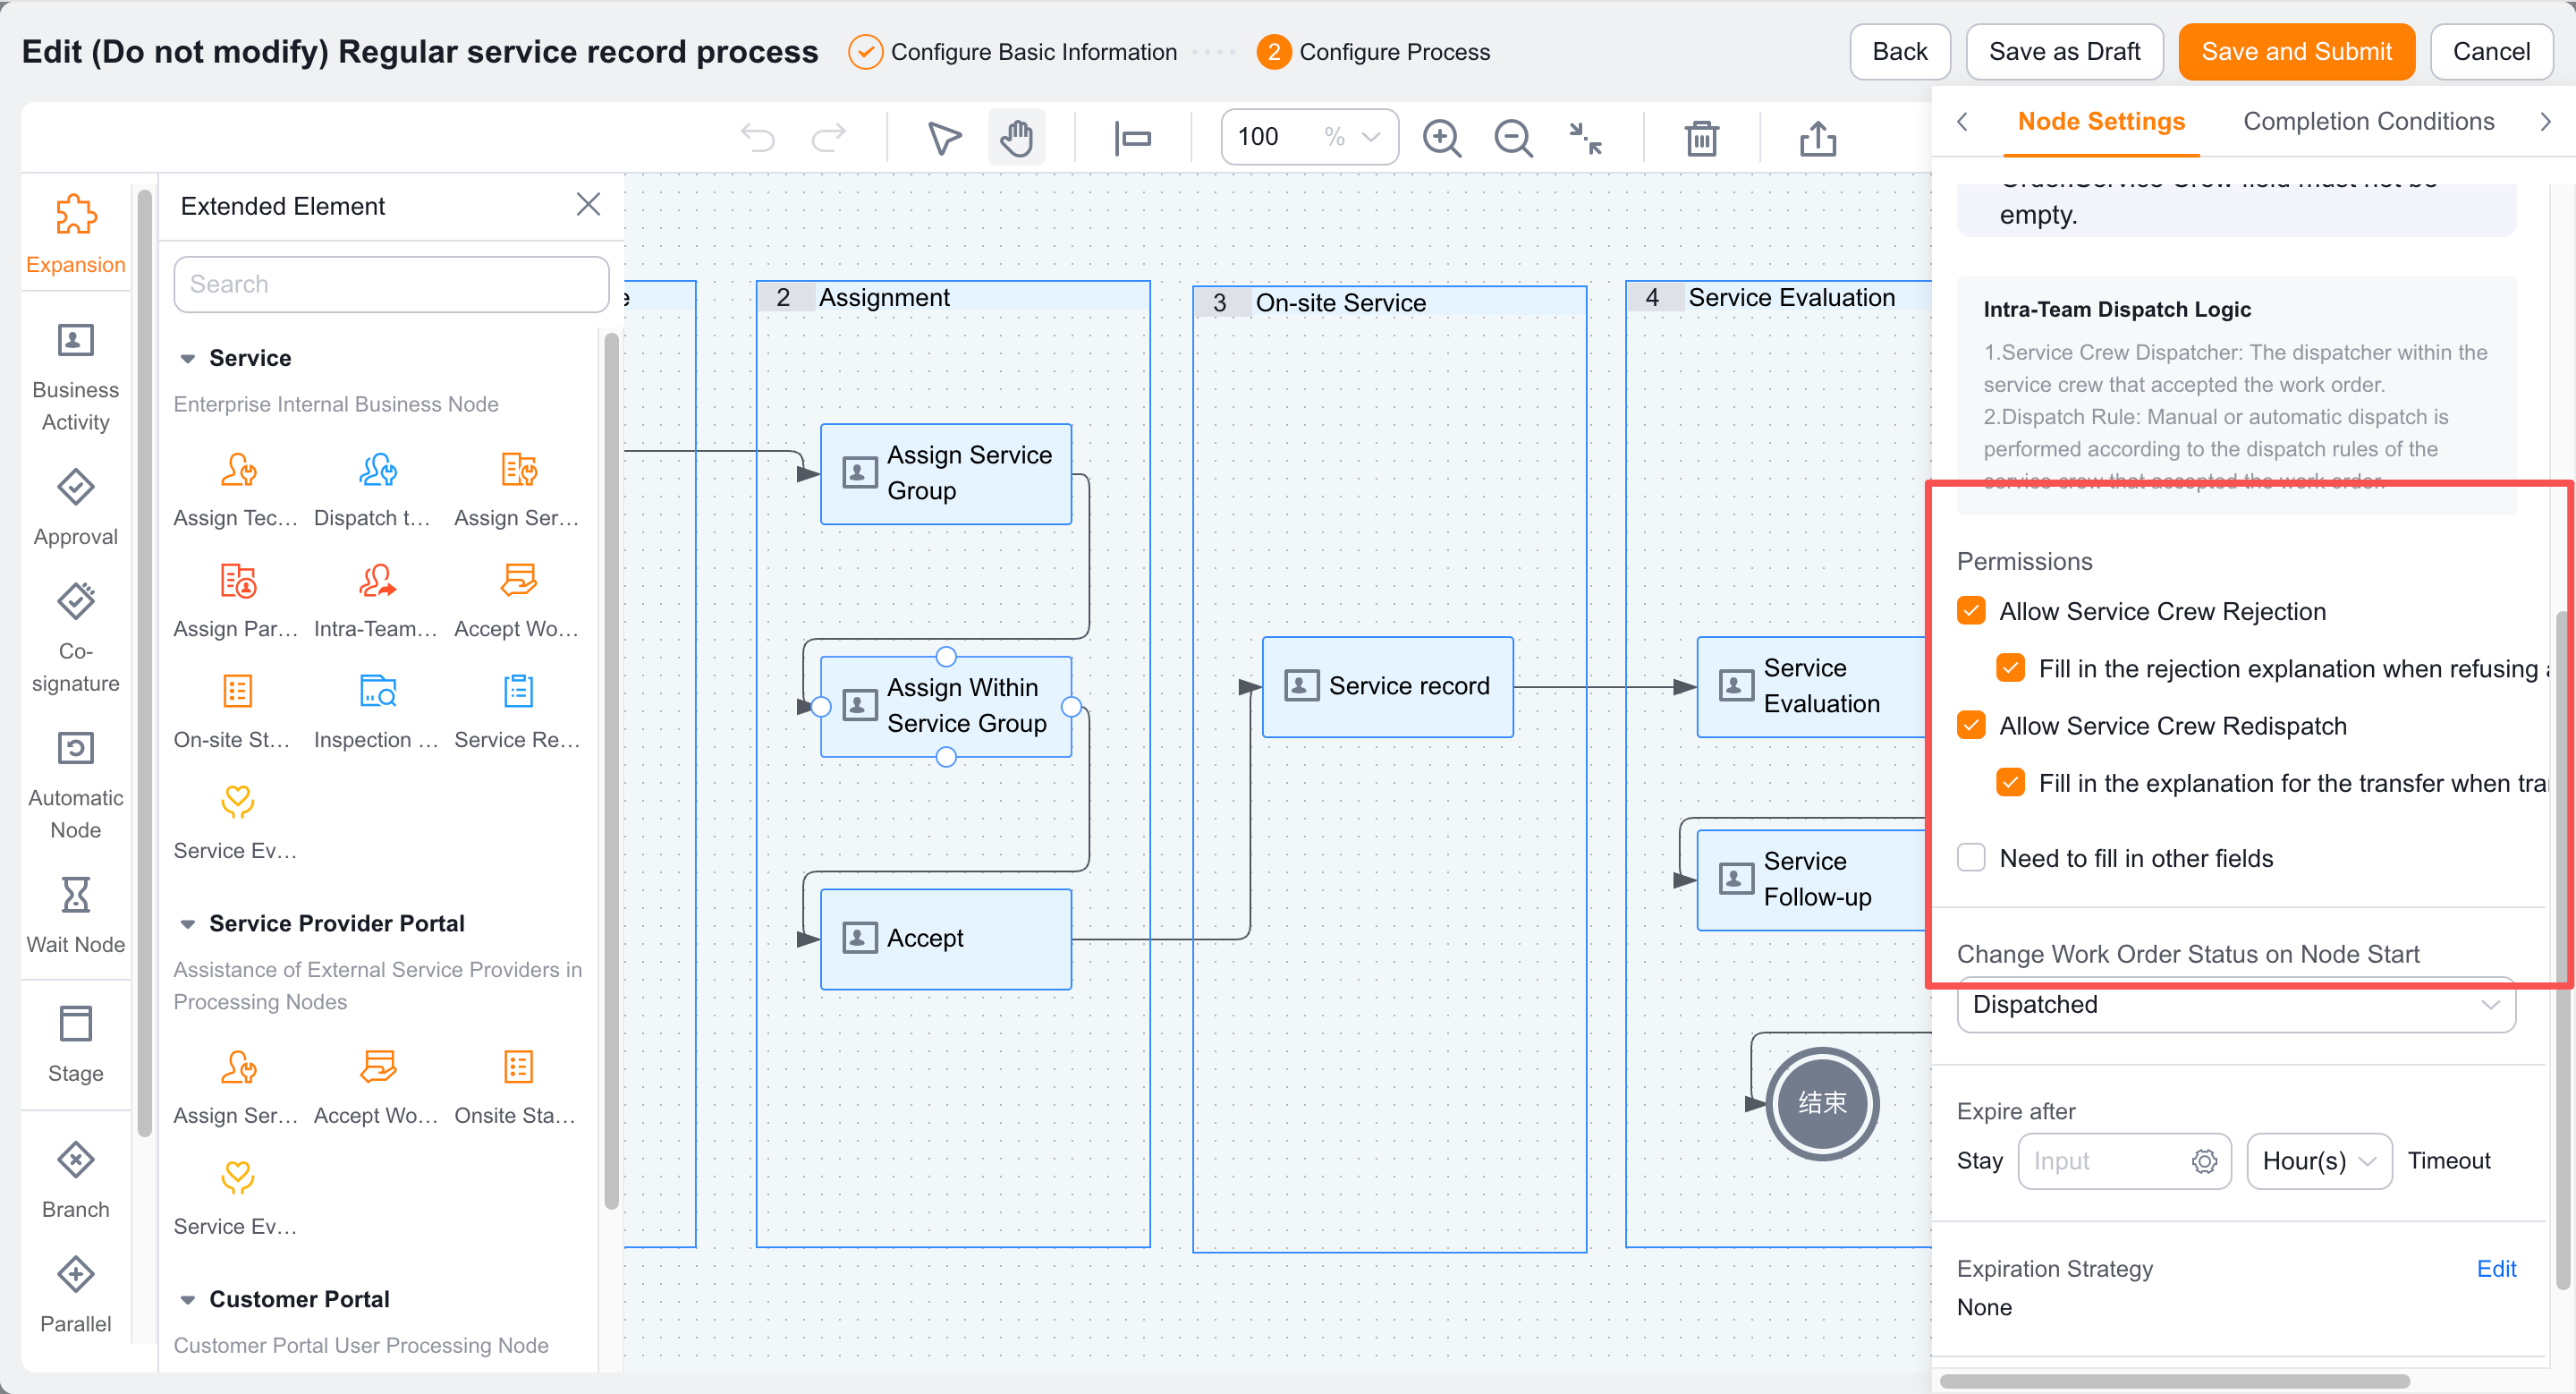Click the align left toolbar icon
The width and height of the screenshot is (2576, 1394).
1132,137
